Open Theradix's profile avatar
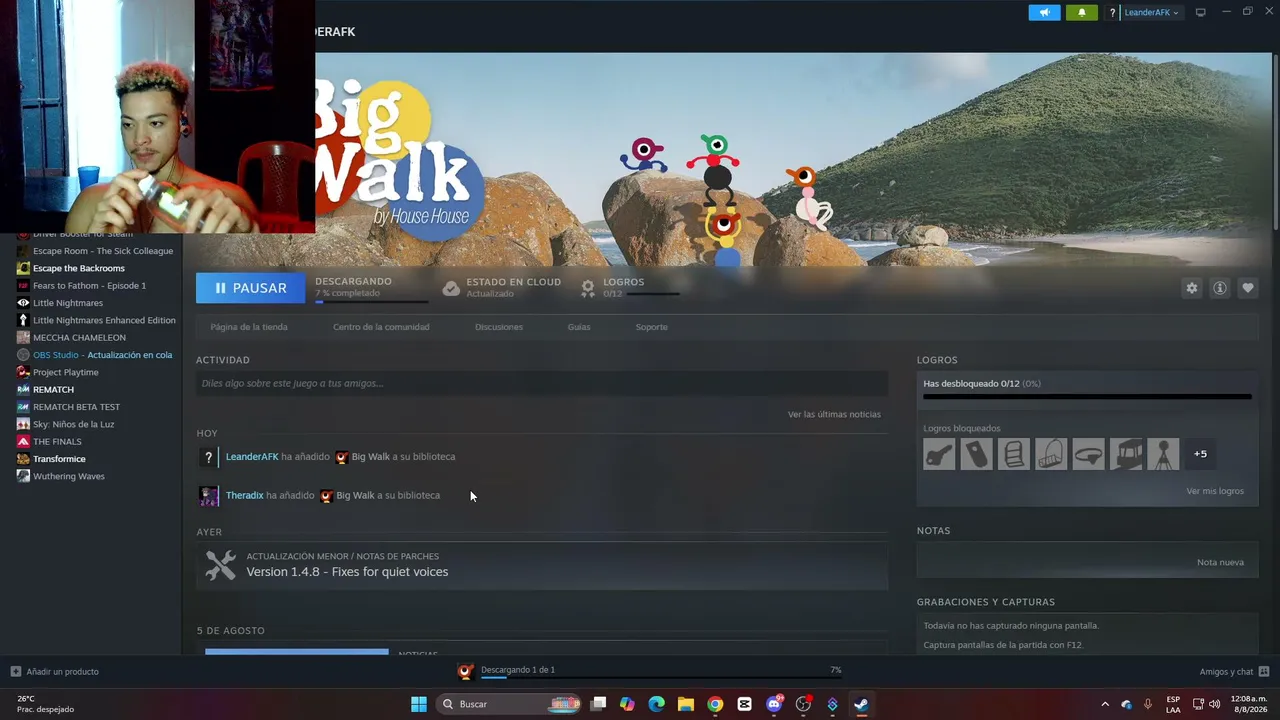This screenshot has width=1280, height=720. (208, 496)
